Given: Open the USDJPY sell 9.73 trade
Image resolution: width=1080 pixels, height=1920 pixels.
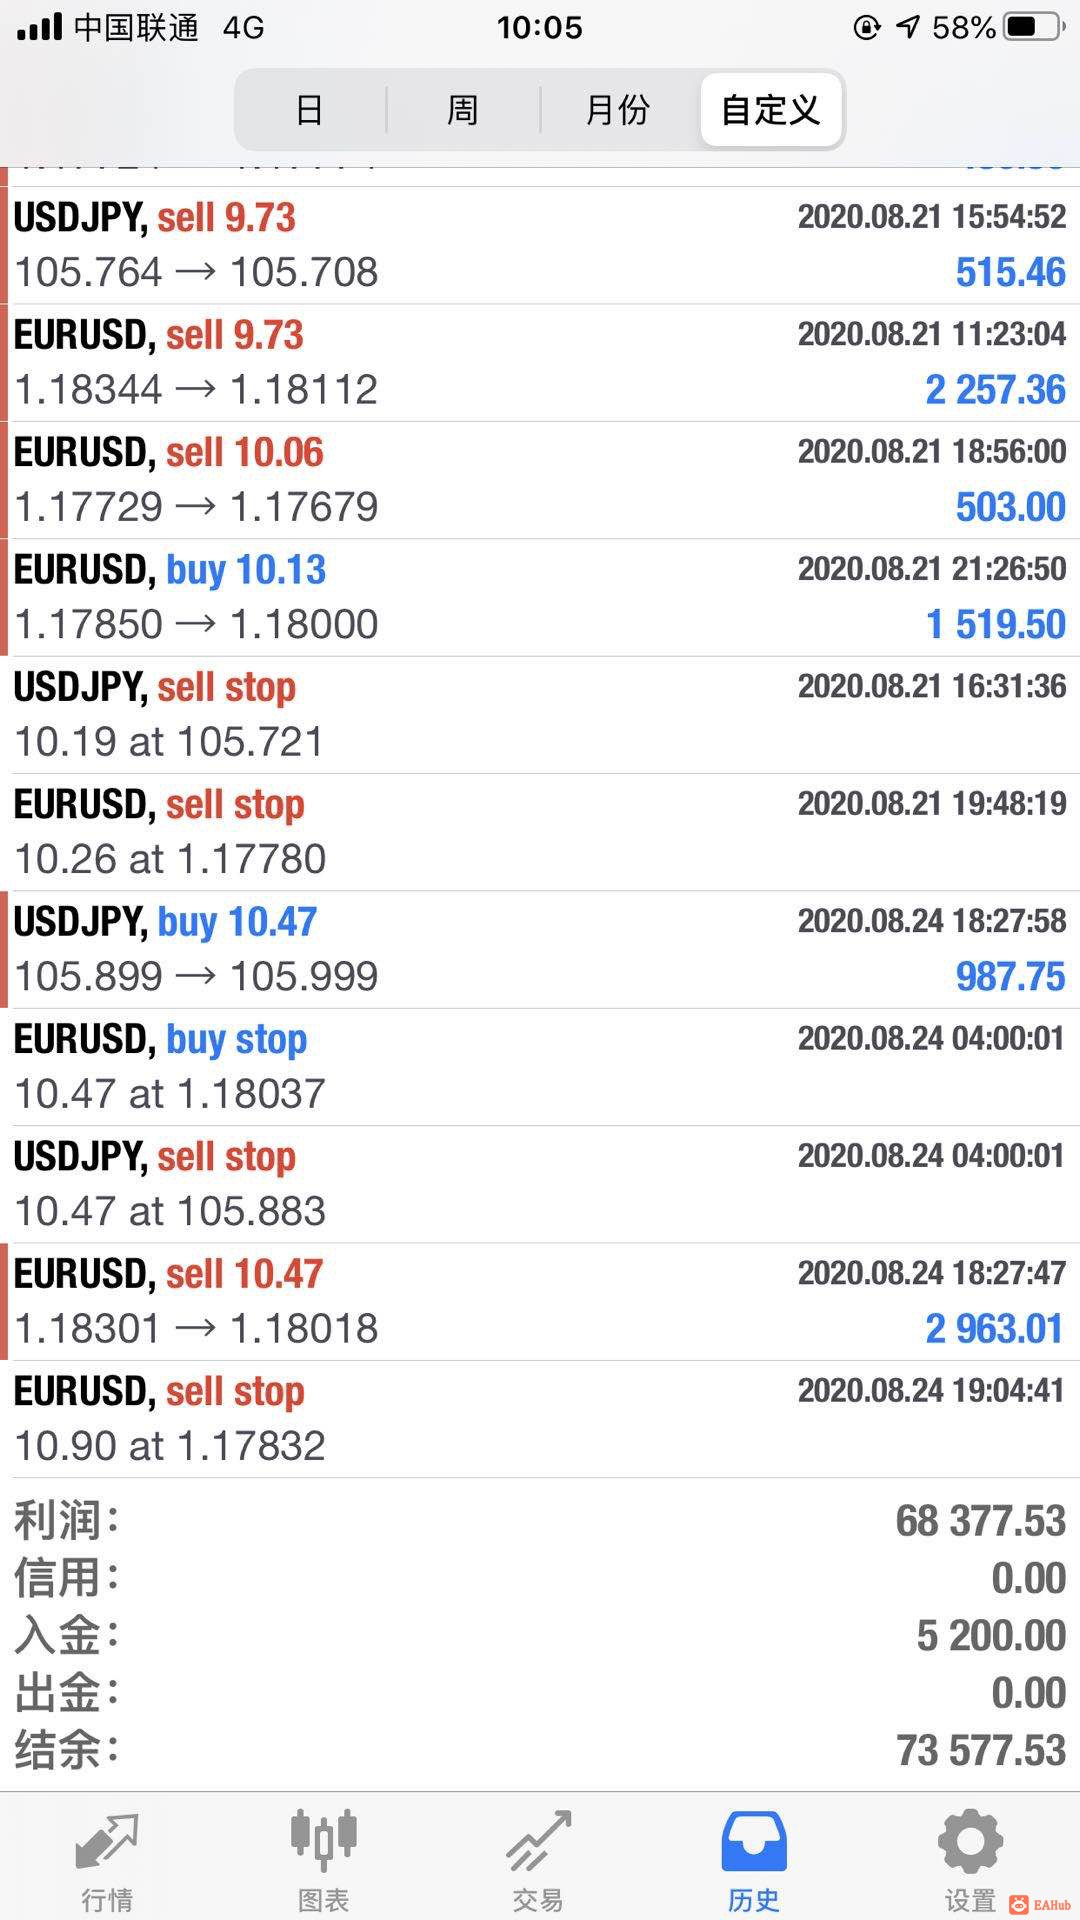Looking at the screenshot, I should click(x=540, y=245).
